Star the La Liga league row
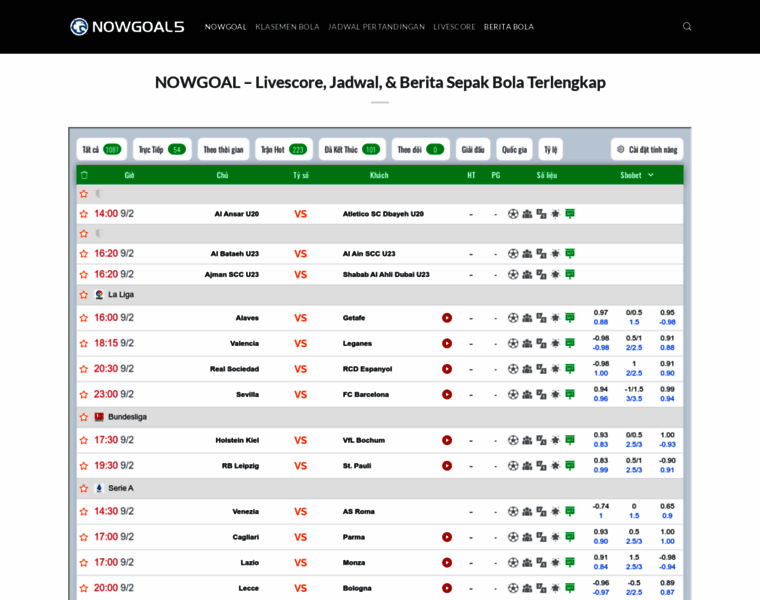The width and height of the screenshot is (760, 600). point(84,295)
